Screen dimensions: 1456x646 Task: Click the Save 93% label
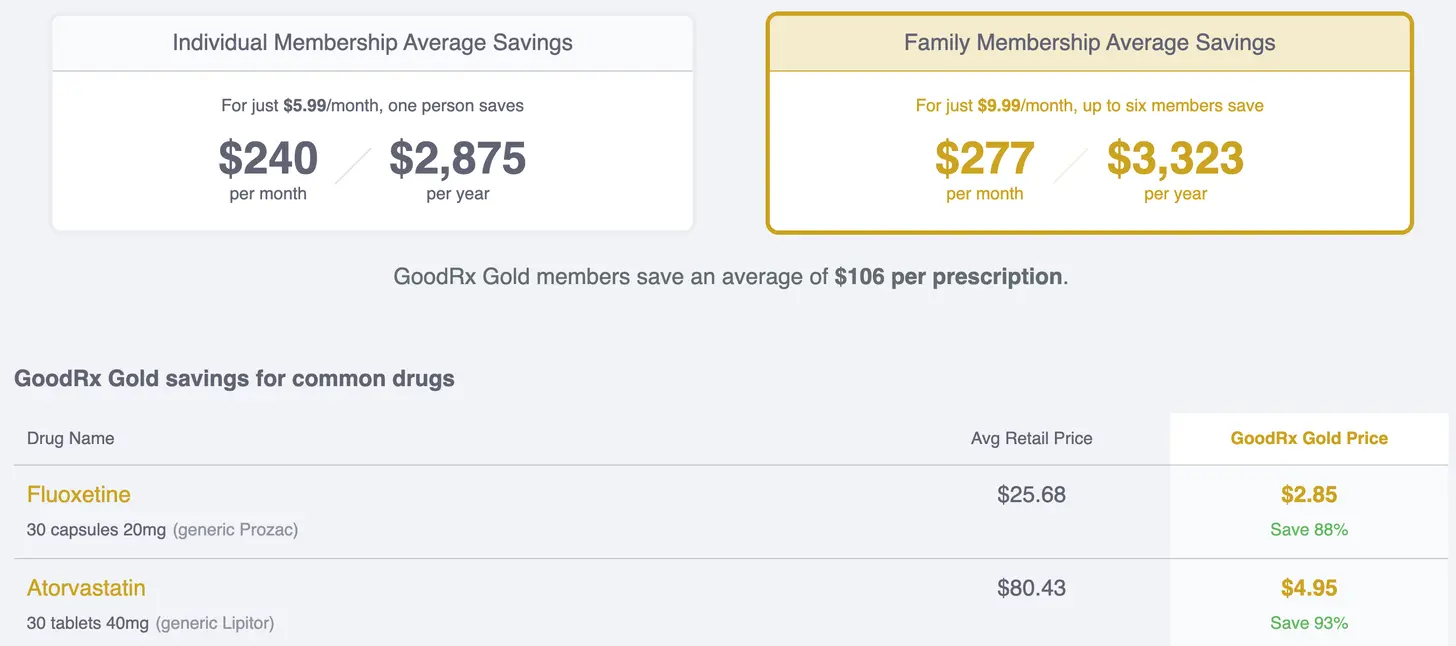[1308, 623]
